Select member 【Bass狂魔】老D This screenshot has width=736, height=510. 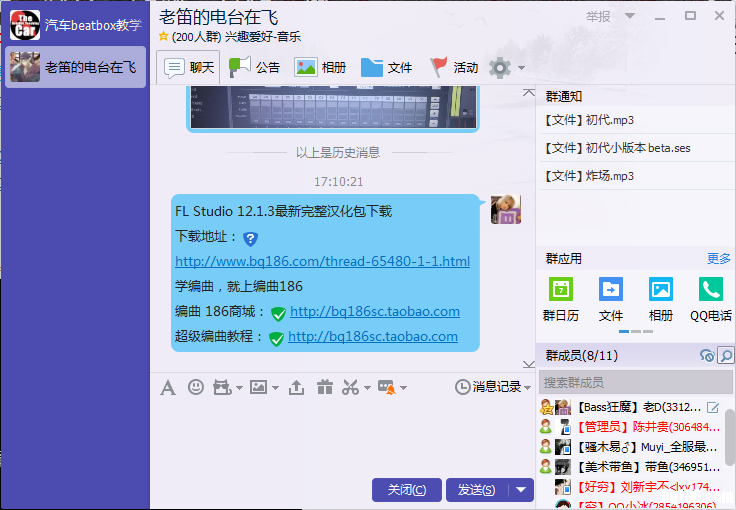(x=631, y=407)
